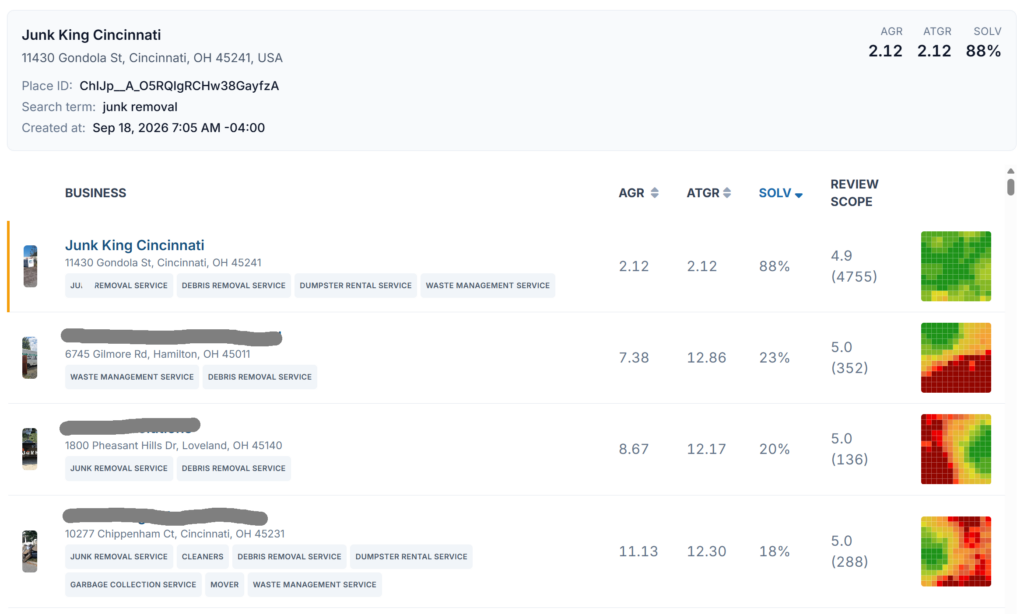Click header address 11430 Gondola St
The height and width of the screenshot is (614, 1024).
[x=152, y=57]
